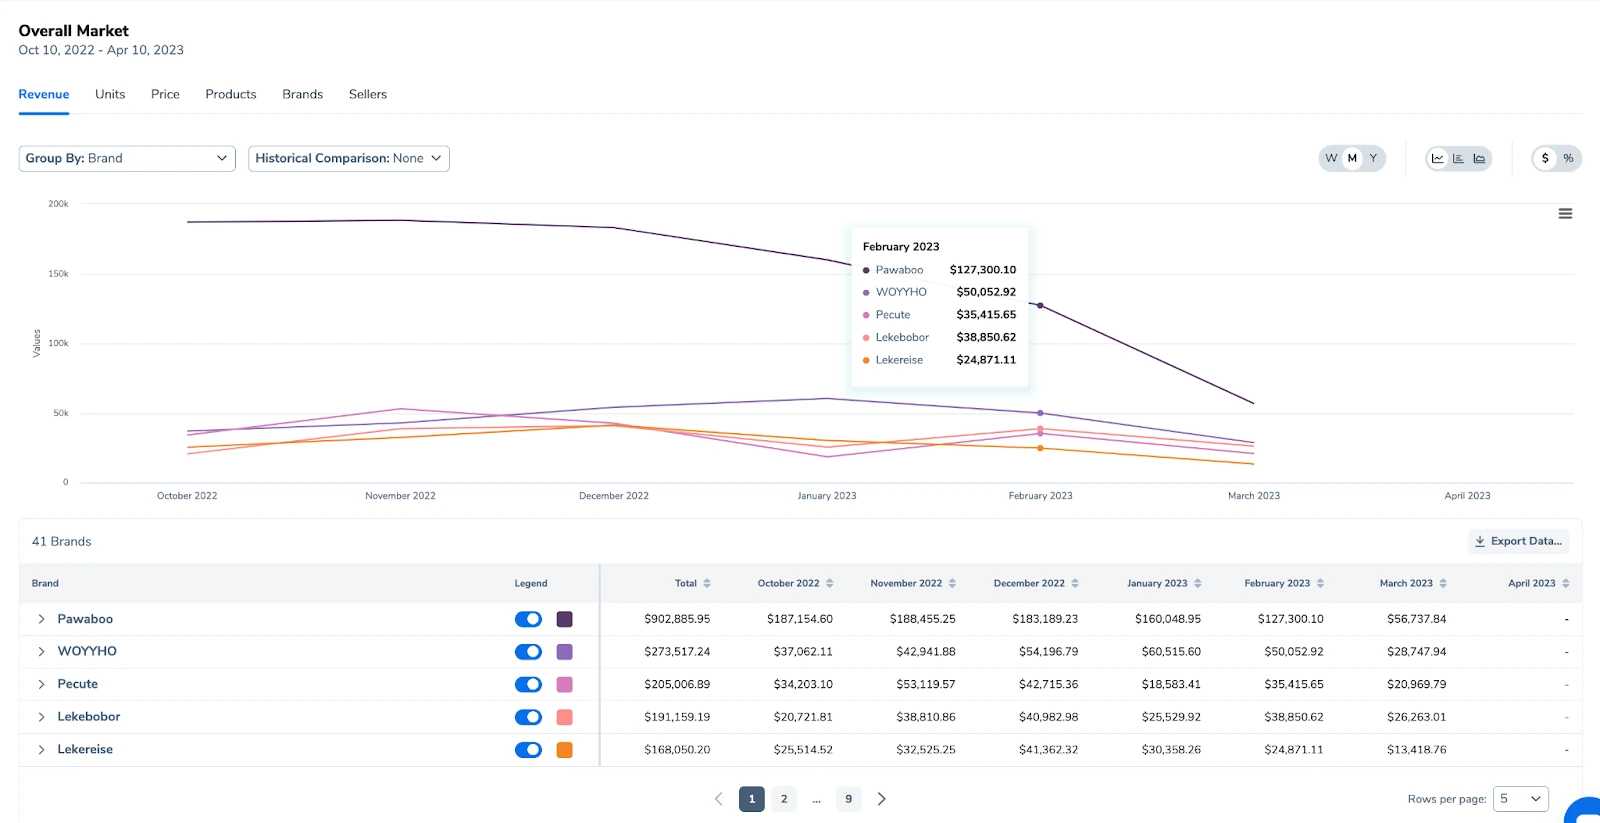Toggle Pecute legend visibility switch
Image resolution: width=1600 pixels, height=823 pixels.
[x=528, y=684]
